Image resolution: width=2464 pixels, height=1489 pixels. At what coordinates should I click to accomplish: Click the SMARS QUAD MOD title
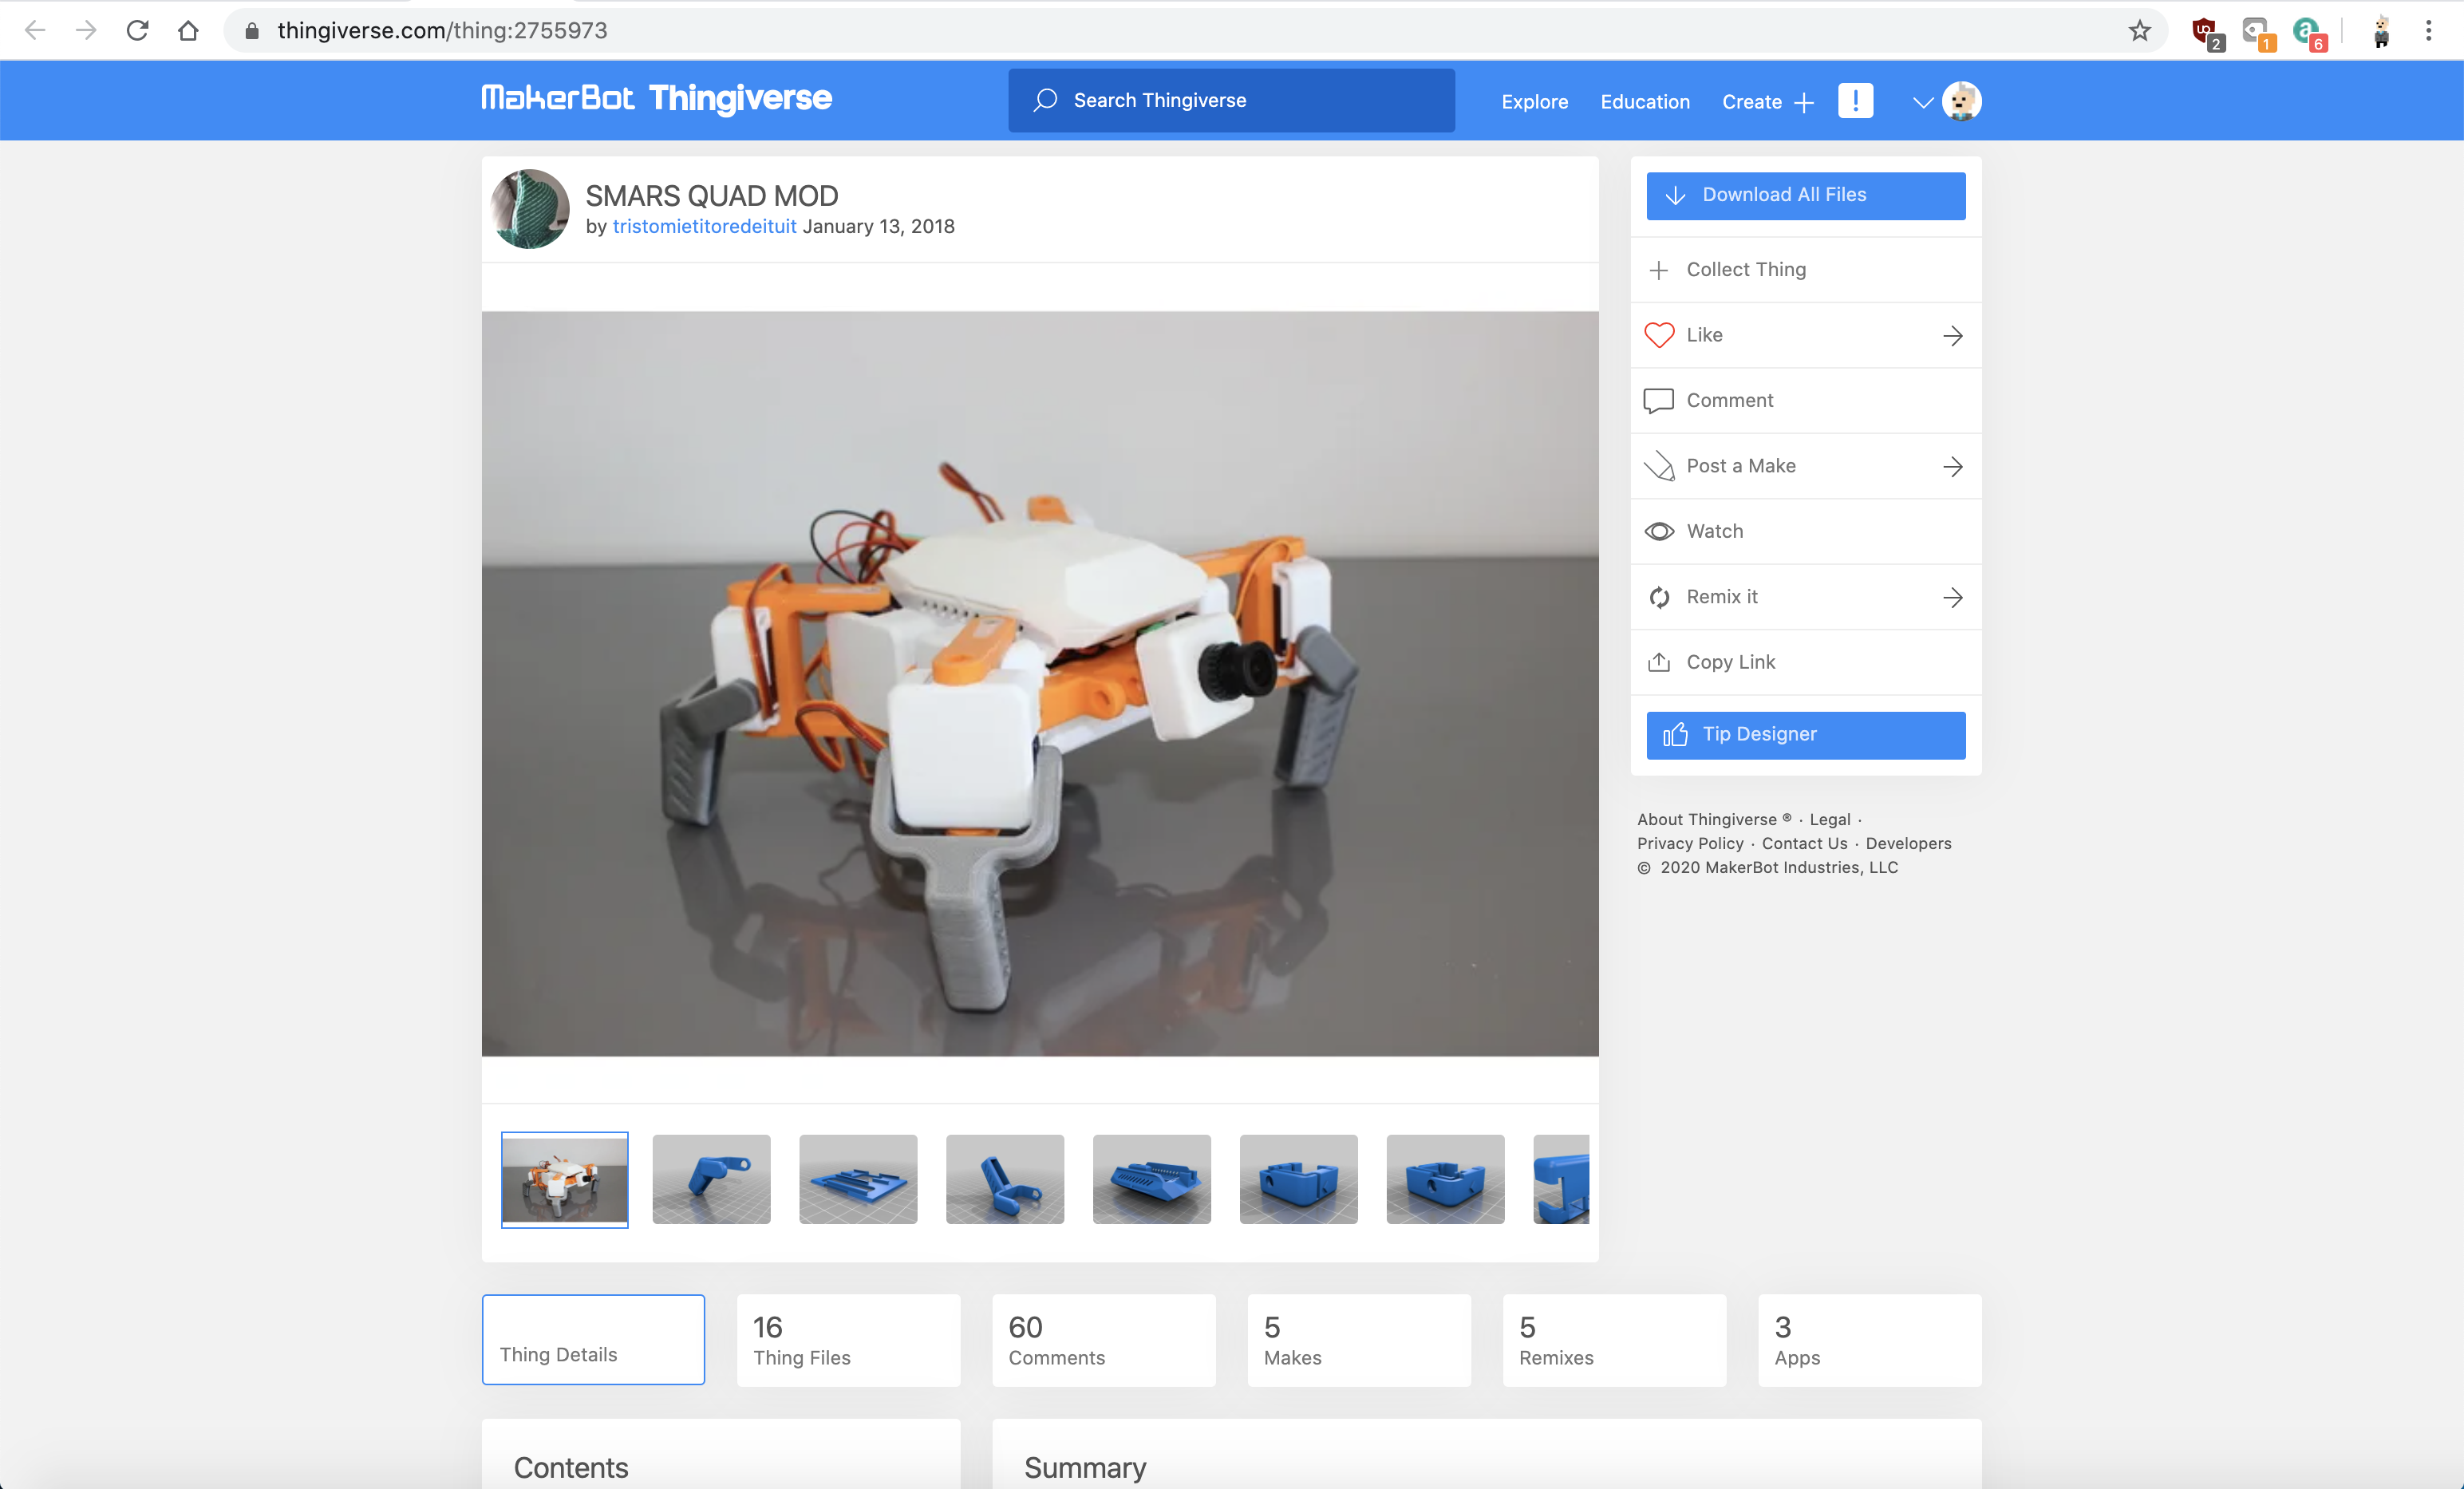point(711,195)
